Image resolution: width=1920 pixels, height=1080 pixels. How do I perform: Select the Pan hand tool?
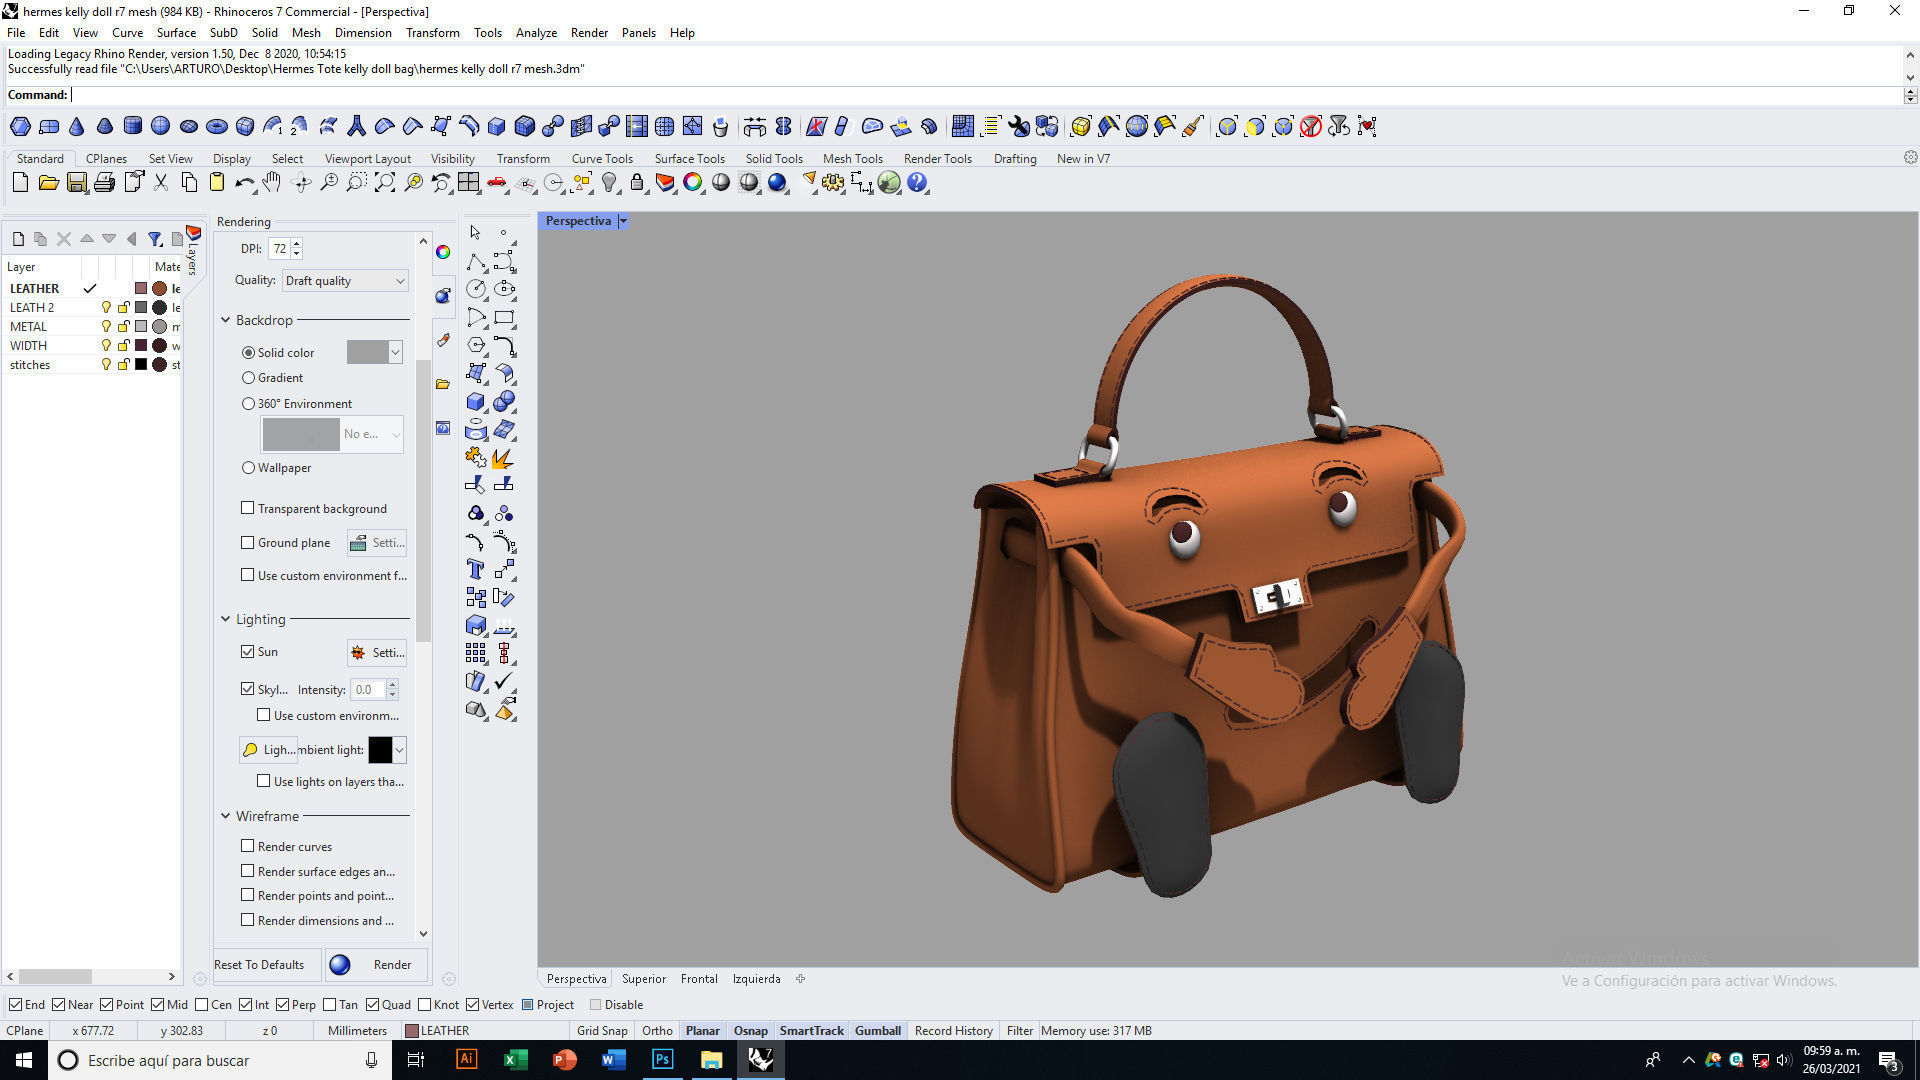[272, 183]
